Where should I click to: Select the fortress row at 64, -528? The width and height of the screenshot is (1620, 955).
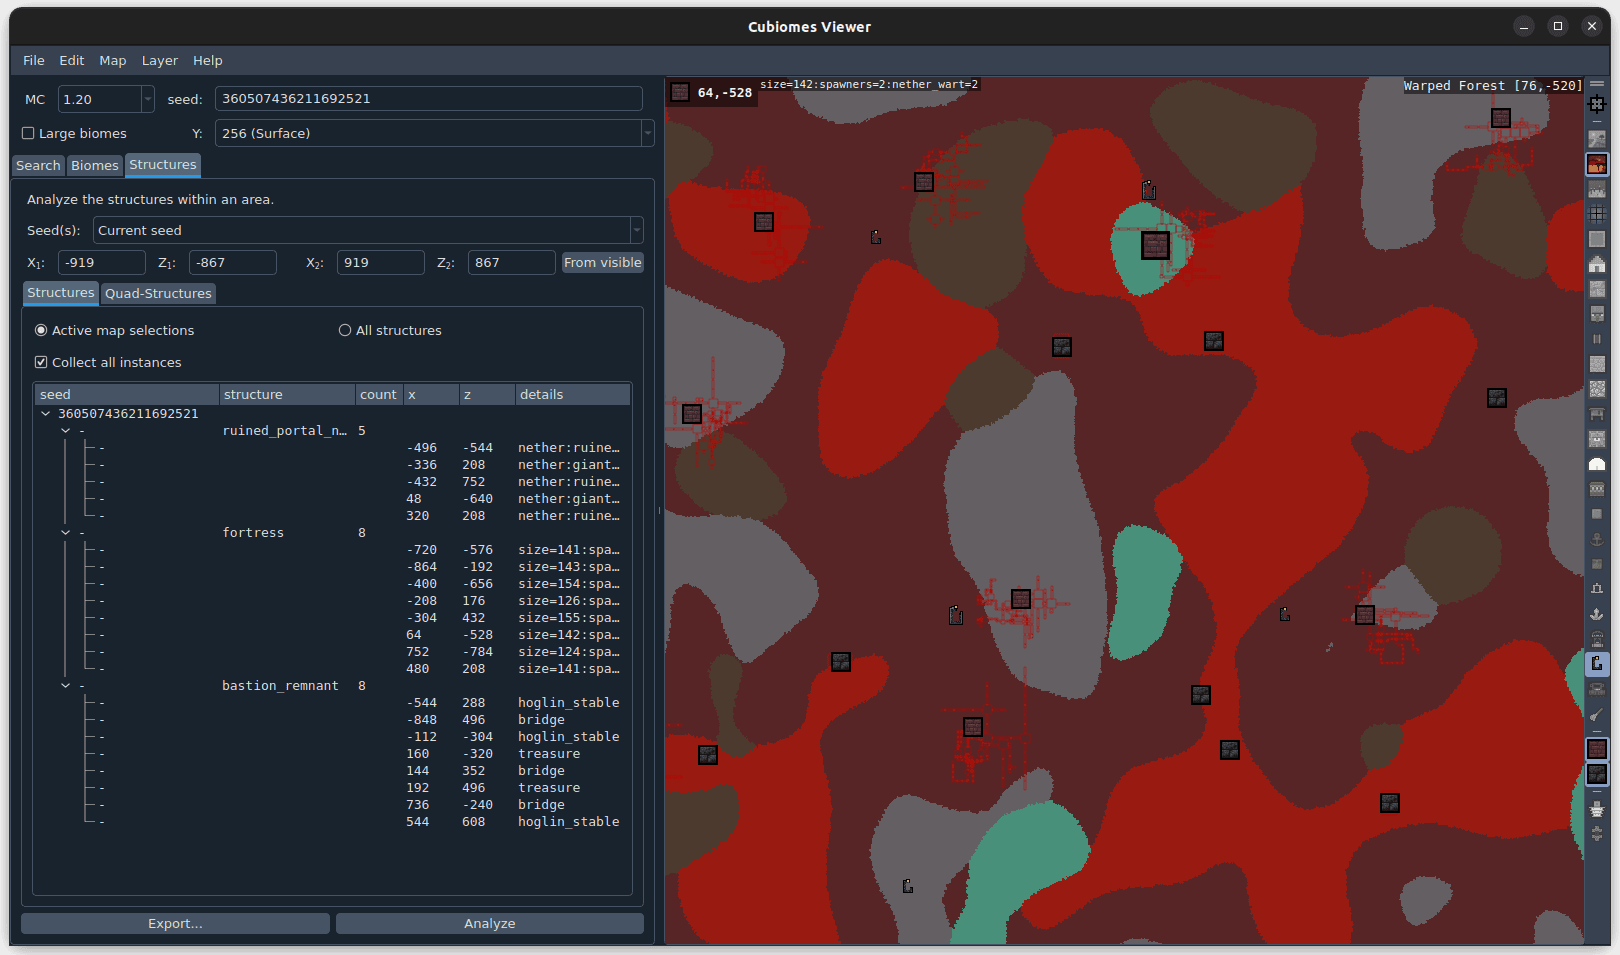(333, 634)
